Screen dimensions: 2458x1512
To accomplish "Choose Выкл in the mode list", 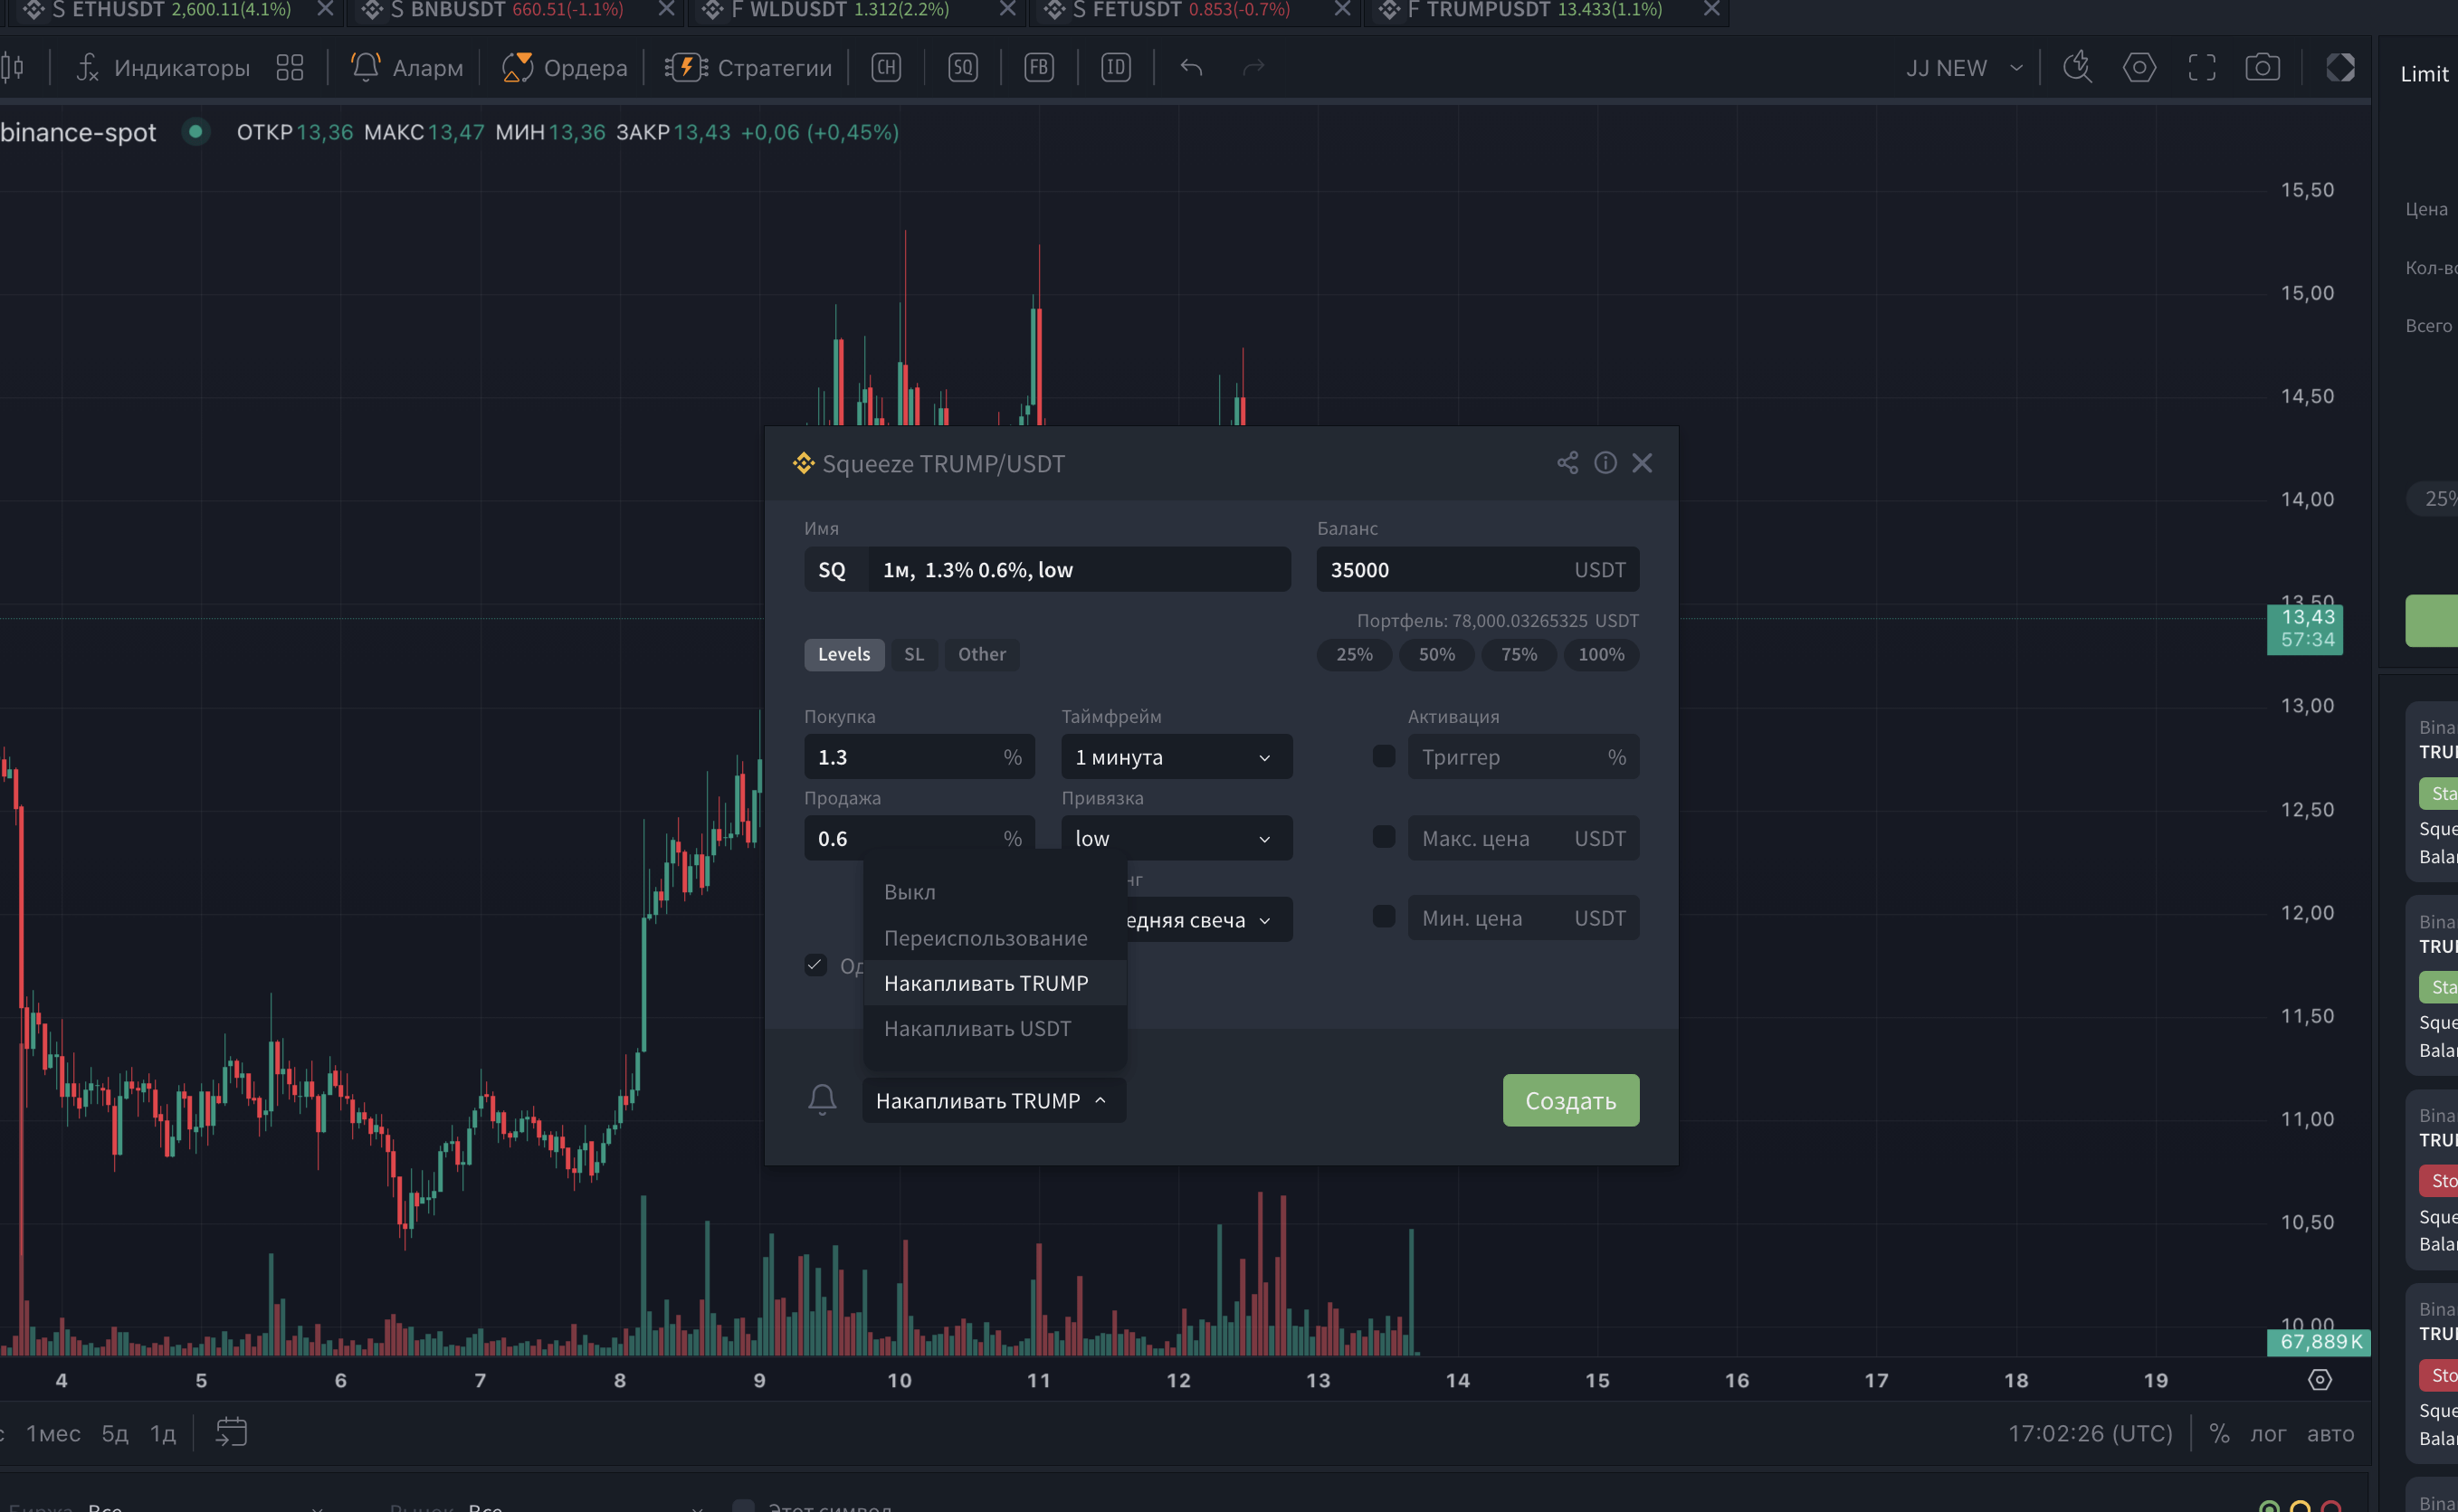I will 995,891.
